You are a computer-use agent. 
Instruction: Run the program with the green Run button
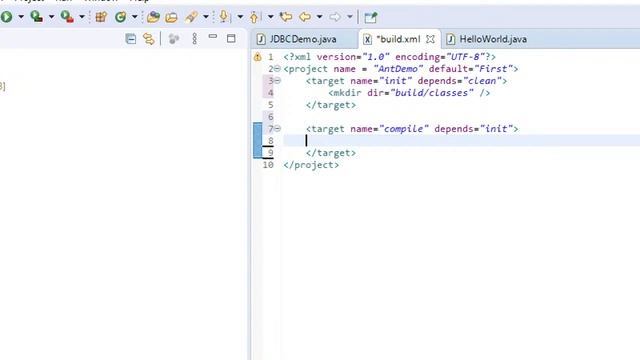(6, 17)
